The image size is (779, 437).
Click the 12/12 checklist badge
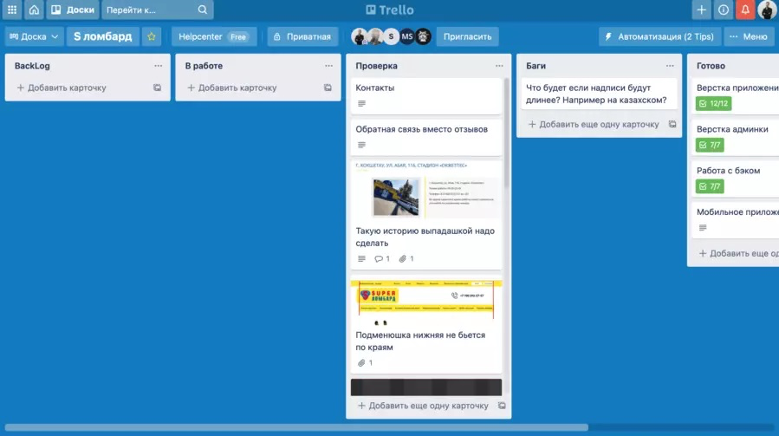point(713,104)
